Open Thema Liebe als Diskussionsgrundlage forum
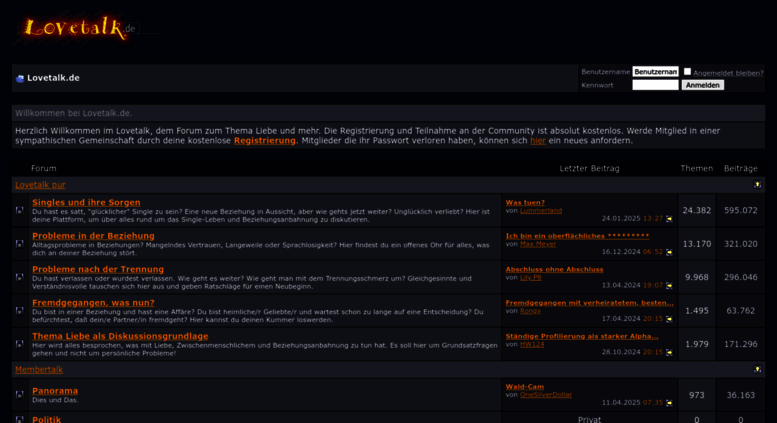777x423 pixels. (x=120, y=336)
